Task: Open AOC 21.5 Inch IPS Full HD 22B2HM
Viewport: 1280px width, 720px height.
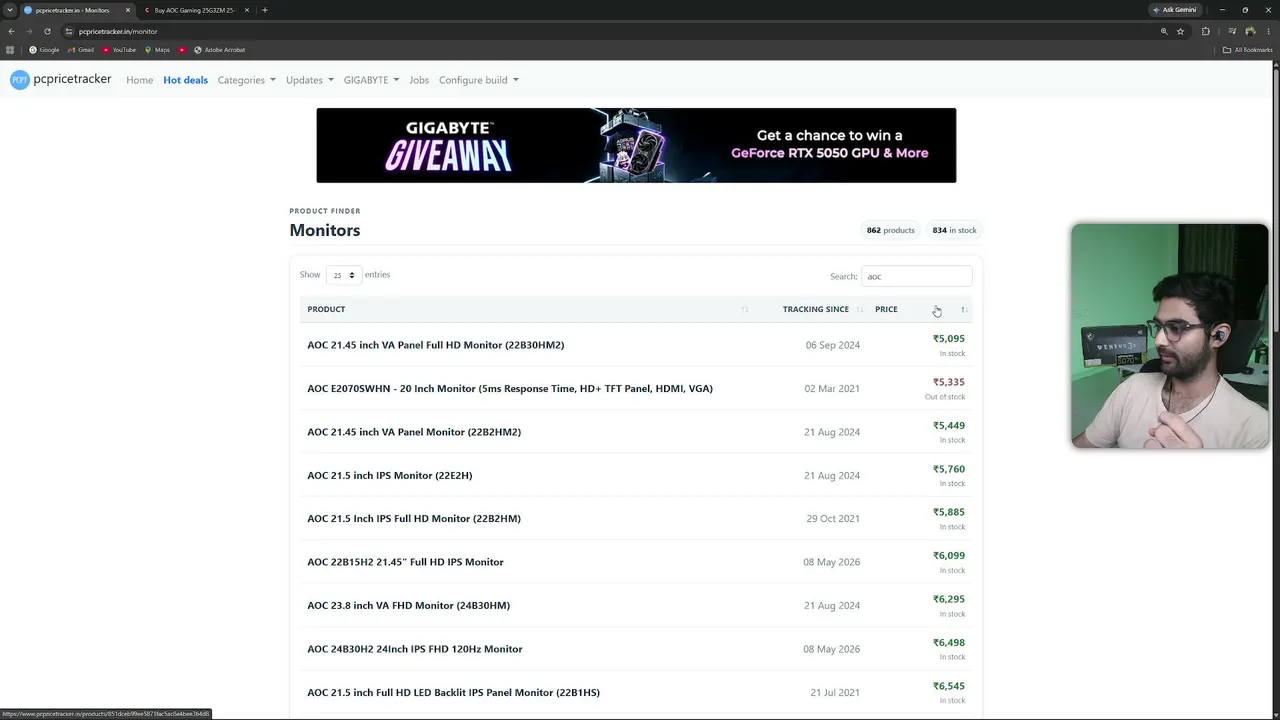Action: (414, 519)
